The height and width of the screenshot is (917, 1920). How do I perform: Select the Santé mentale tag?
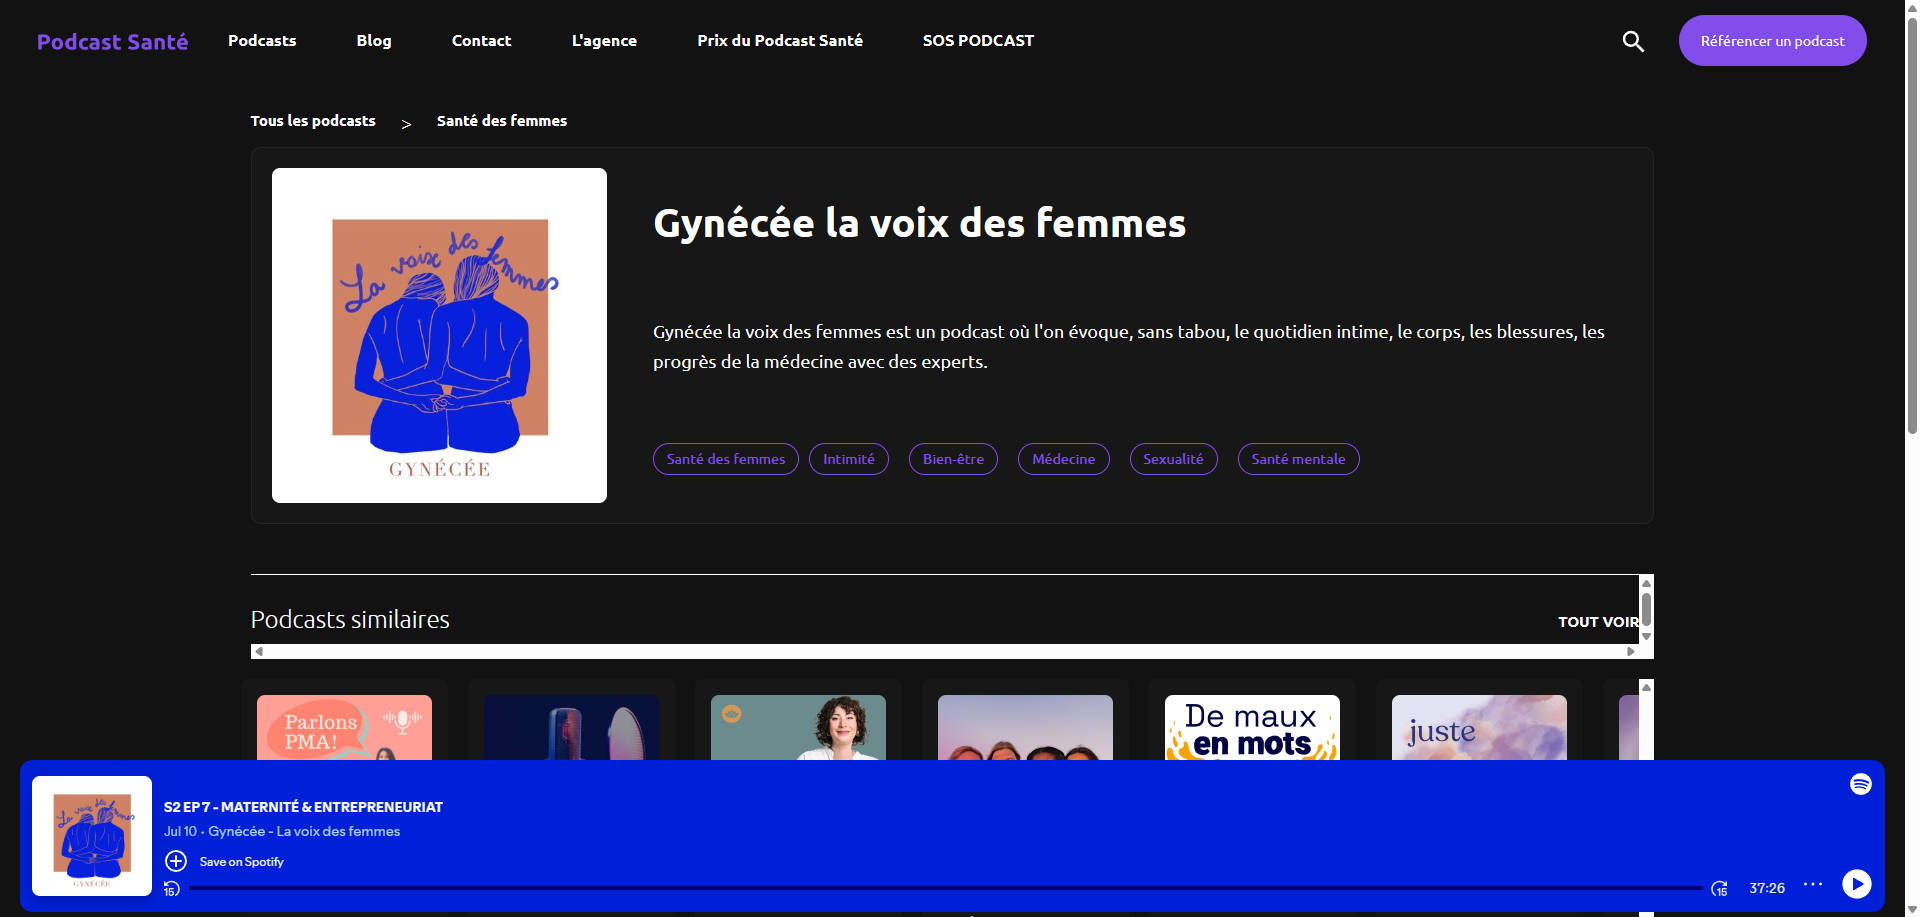(1298, 459)
